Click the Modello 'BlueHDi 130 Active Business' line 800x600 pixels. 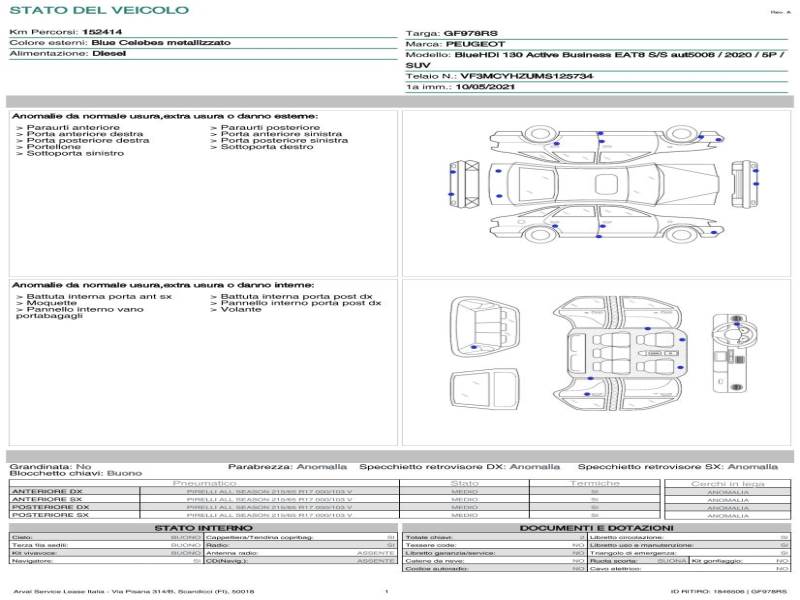pos(597,55)
